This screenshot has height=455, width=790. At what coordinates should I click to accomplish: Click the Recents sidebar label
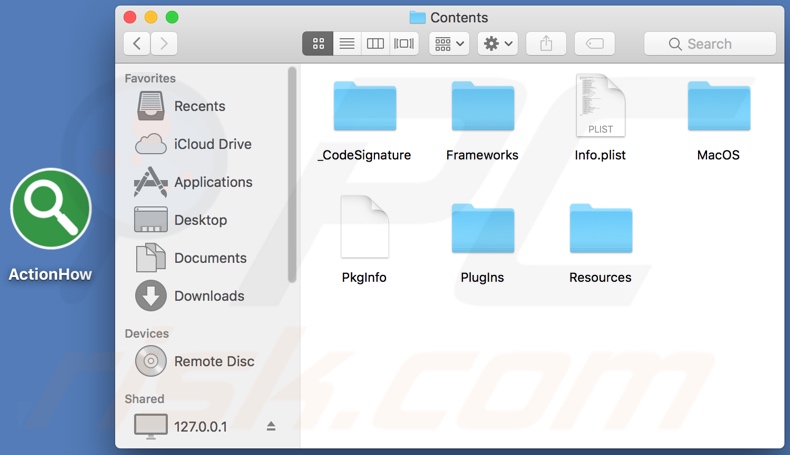200,106
